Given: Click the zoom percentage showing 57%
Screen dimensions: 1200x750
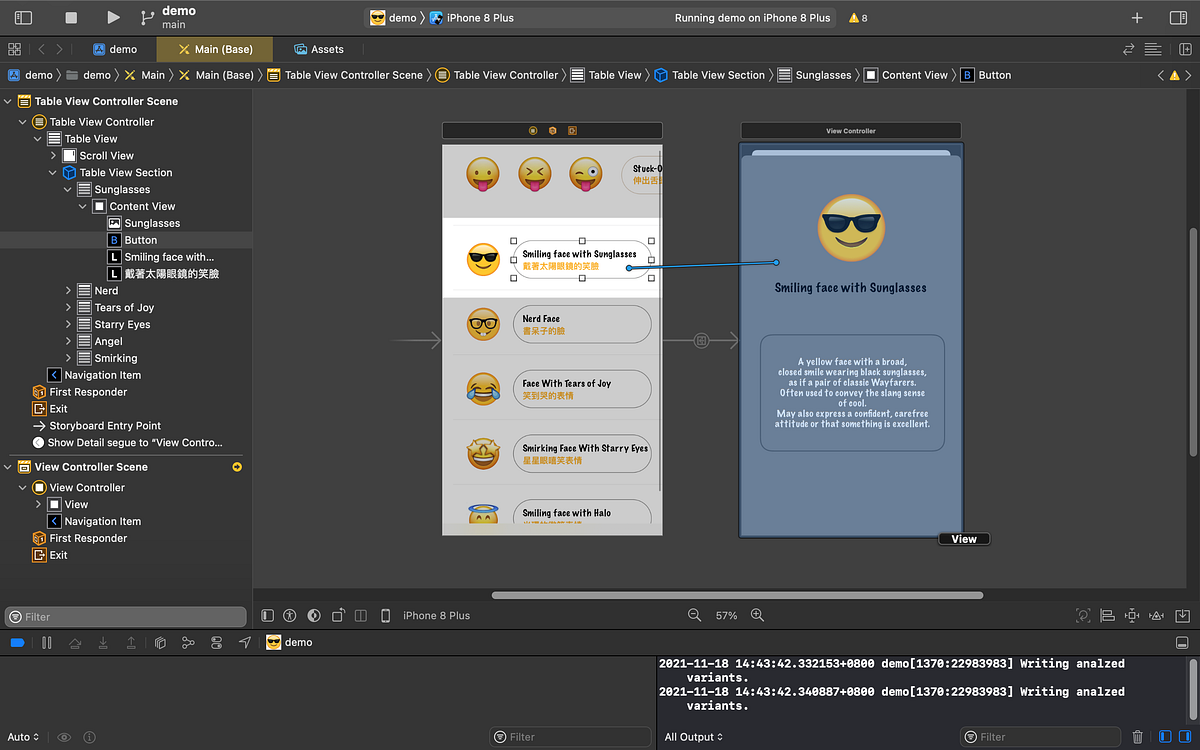Looking at the screenshot, I should click(727, 615).
